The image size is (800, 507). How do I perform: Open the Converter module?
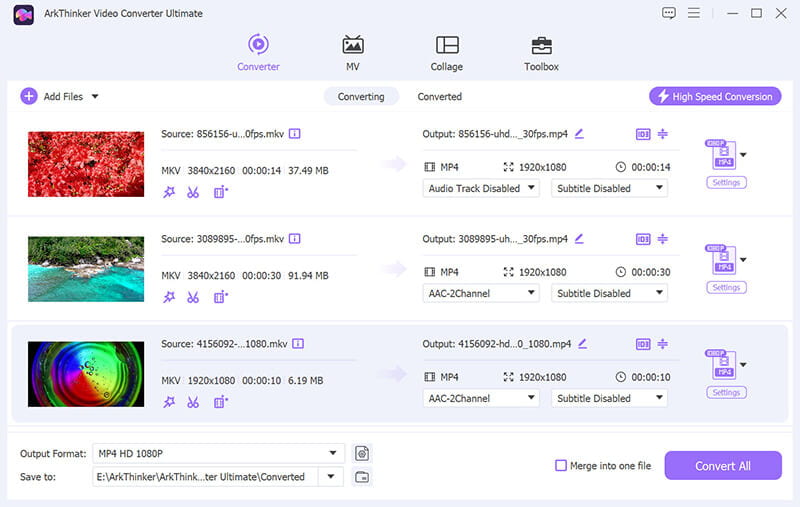(258, 53)
